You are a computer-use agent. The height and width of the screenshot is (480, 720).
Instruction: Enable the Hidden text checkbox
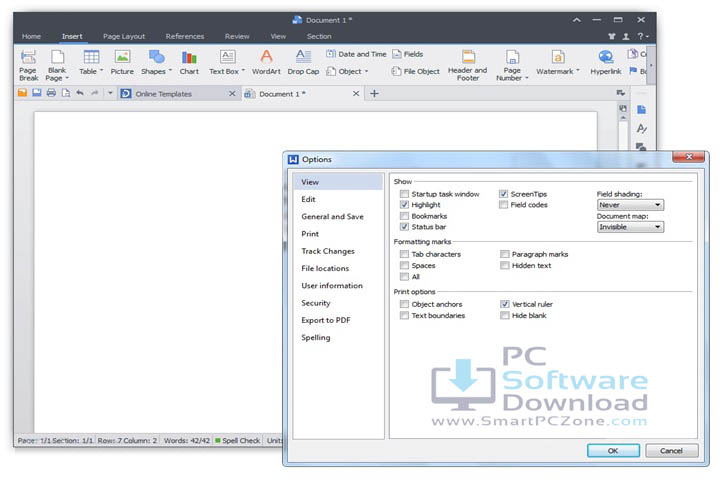505,265
